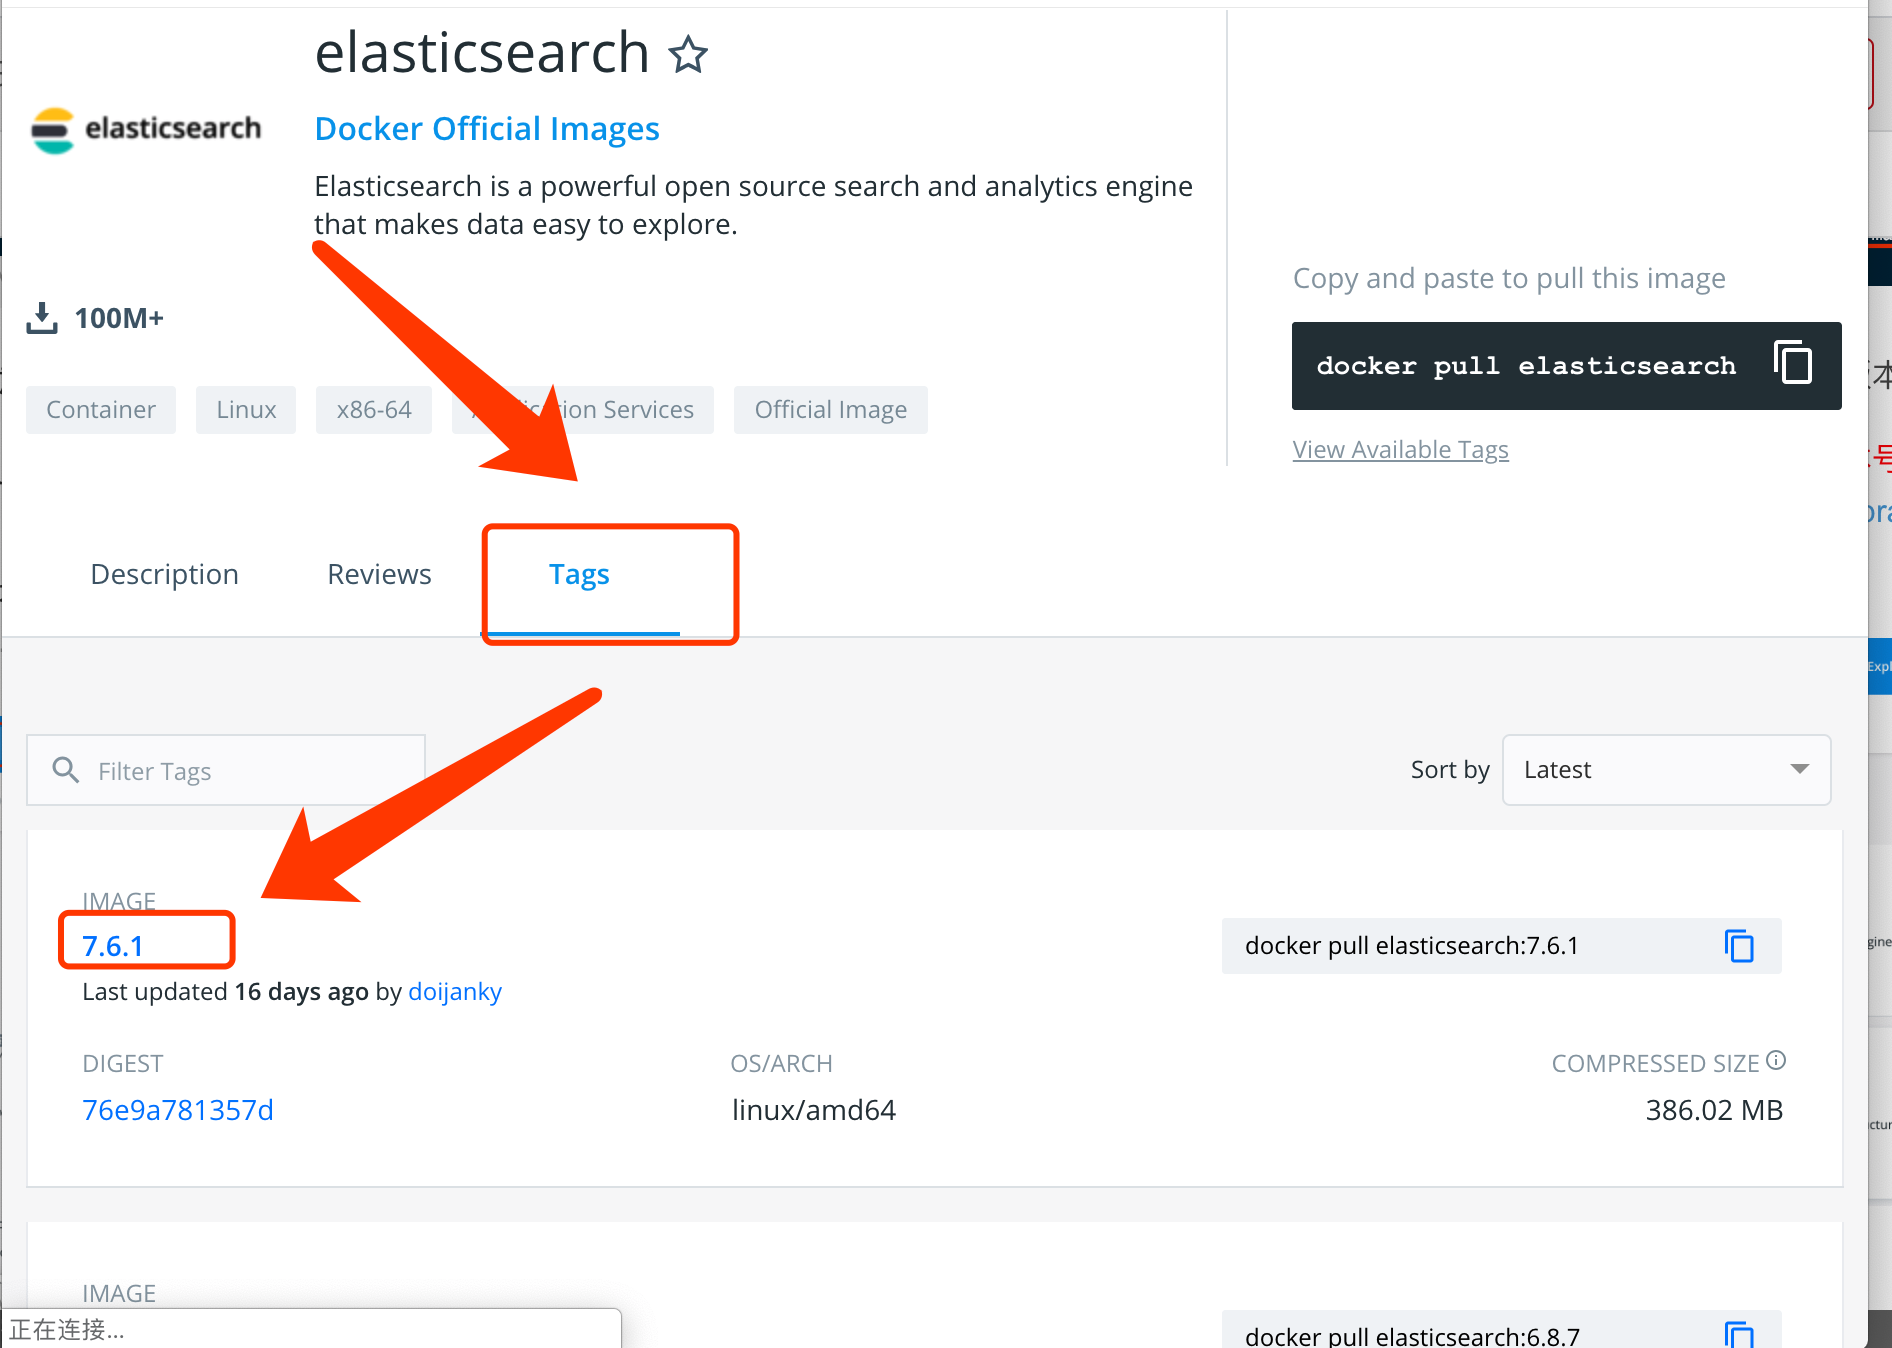Visit the doijanky user profile link

(455, 992)
